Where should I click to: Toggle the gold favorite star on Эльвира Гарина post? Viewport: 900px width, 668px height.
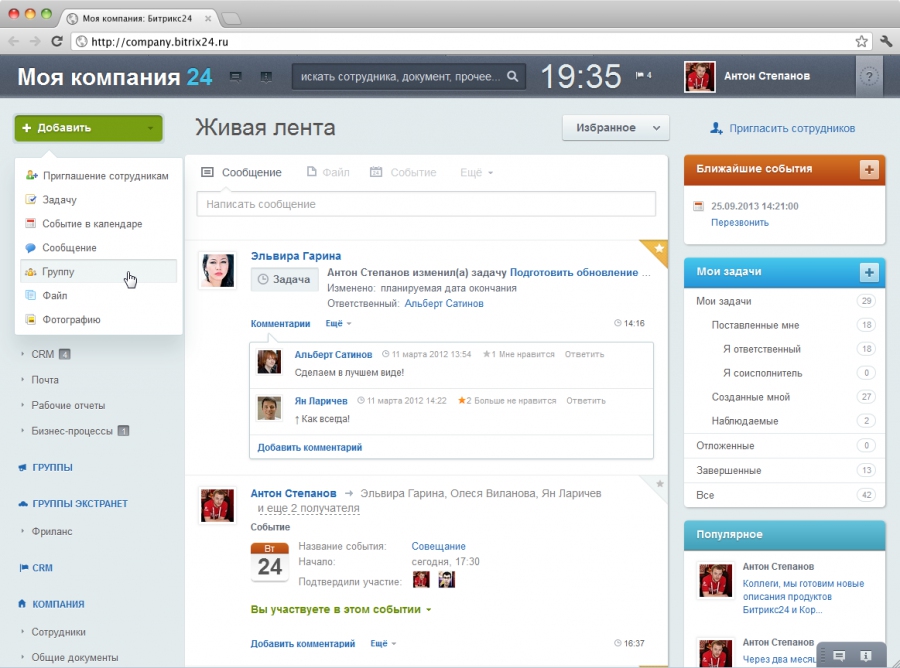[658, 248]
